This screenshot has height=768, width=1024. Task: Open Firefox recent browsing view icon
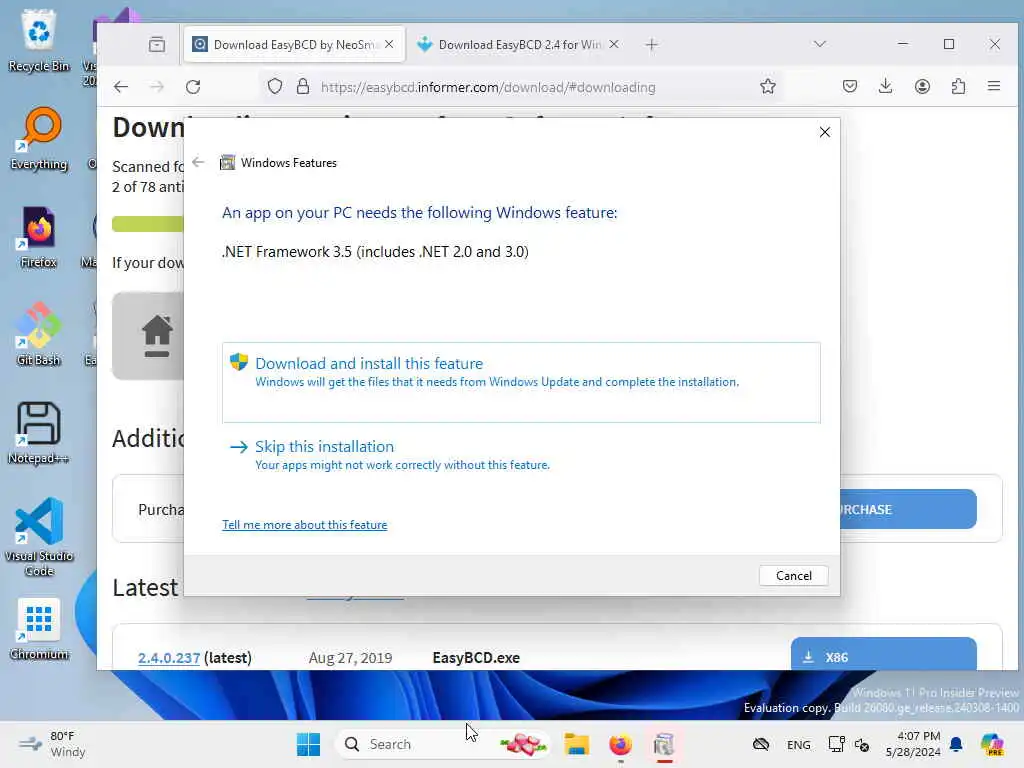157,44
